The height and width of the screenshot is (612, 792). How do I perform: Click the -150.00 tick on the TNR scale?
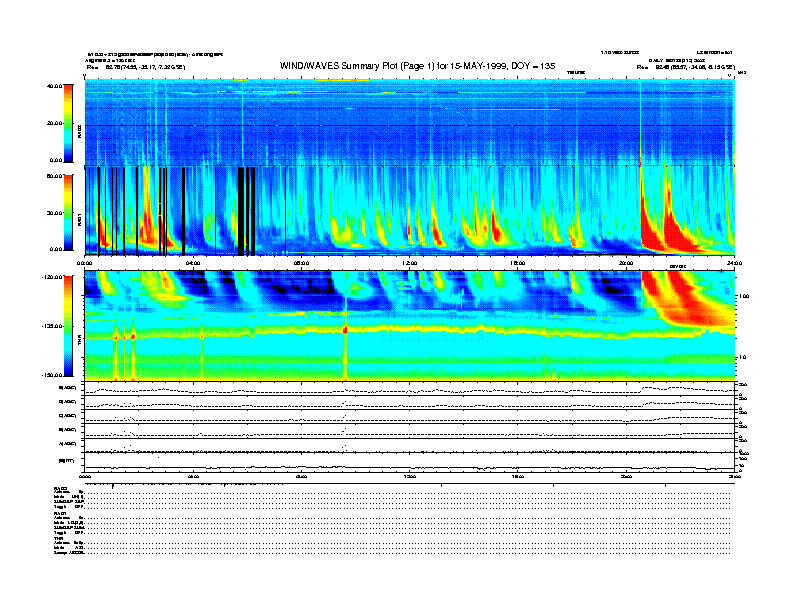point(52,375)
